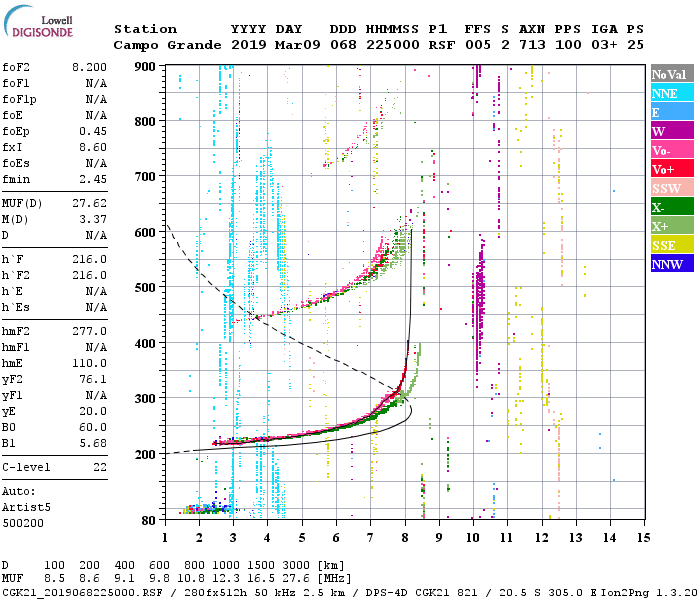Viewport: 700px width, 600px height.
Task: Click the 200 km height axis label
Action: [145, 454]
